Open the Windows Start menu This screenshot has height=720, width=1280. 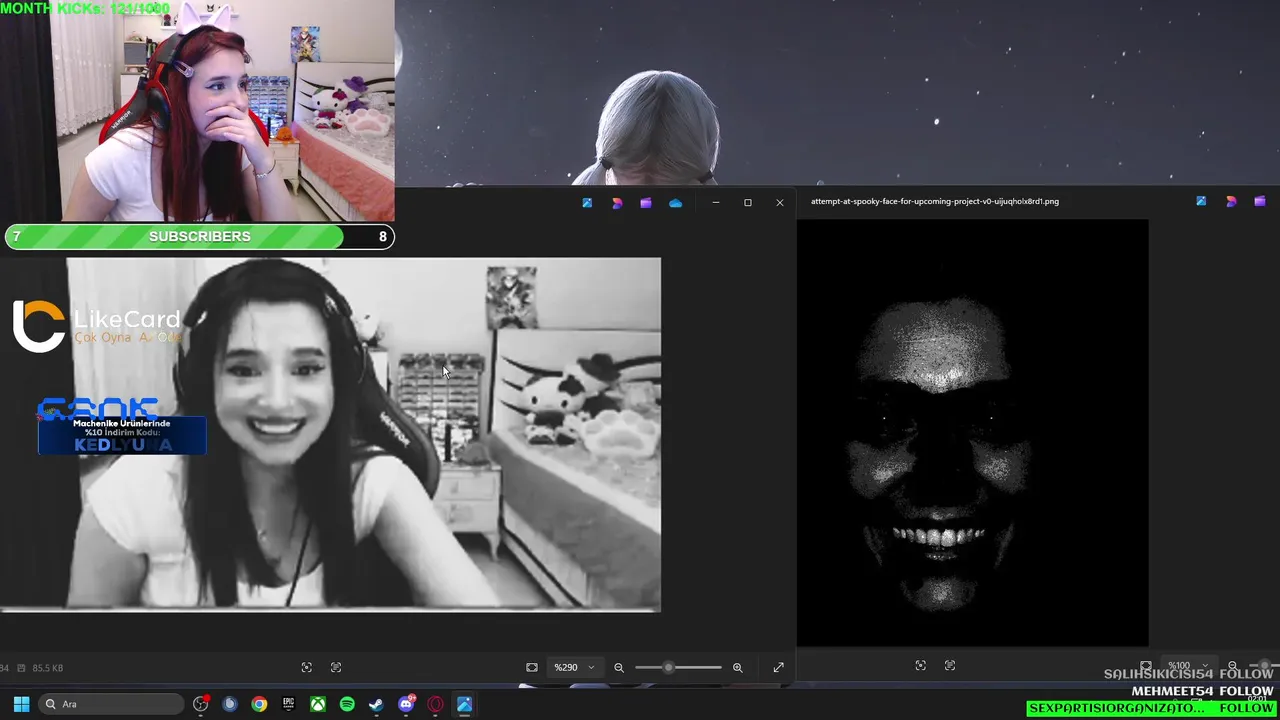(21, 704)
